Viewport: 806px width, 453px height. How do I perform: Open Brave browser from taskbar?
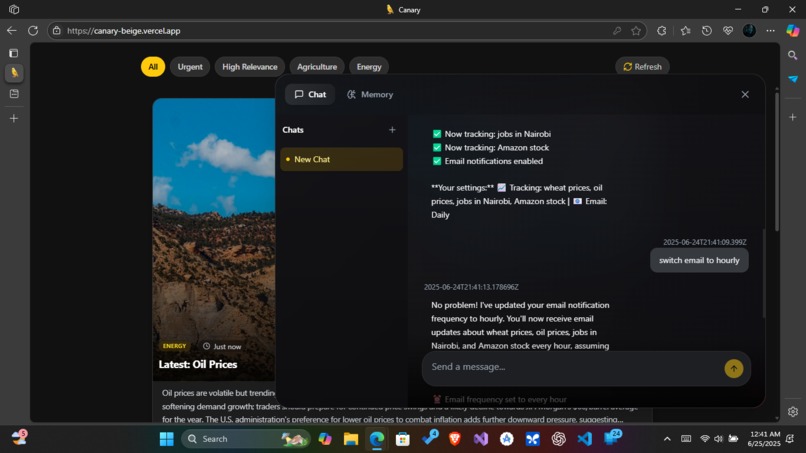[454, 439]
